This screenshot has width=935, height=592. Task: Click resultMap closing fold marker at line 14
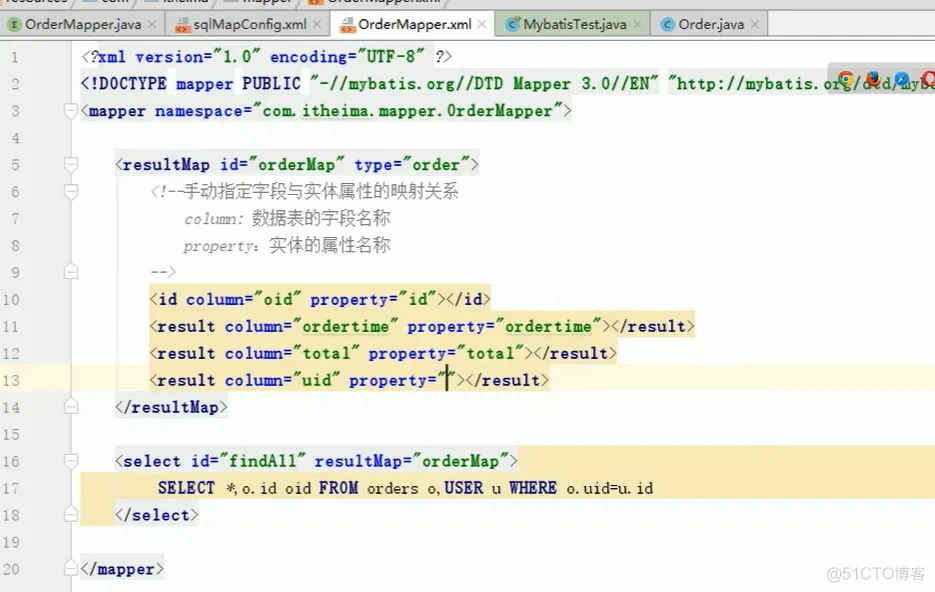click(70, 407)
